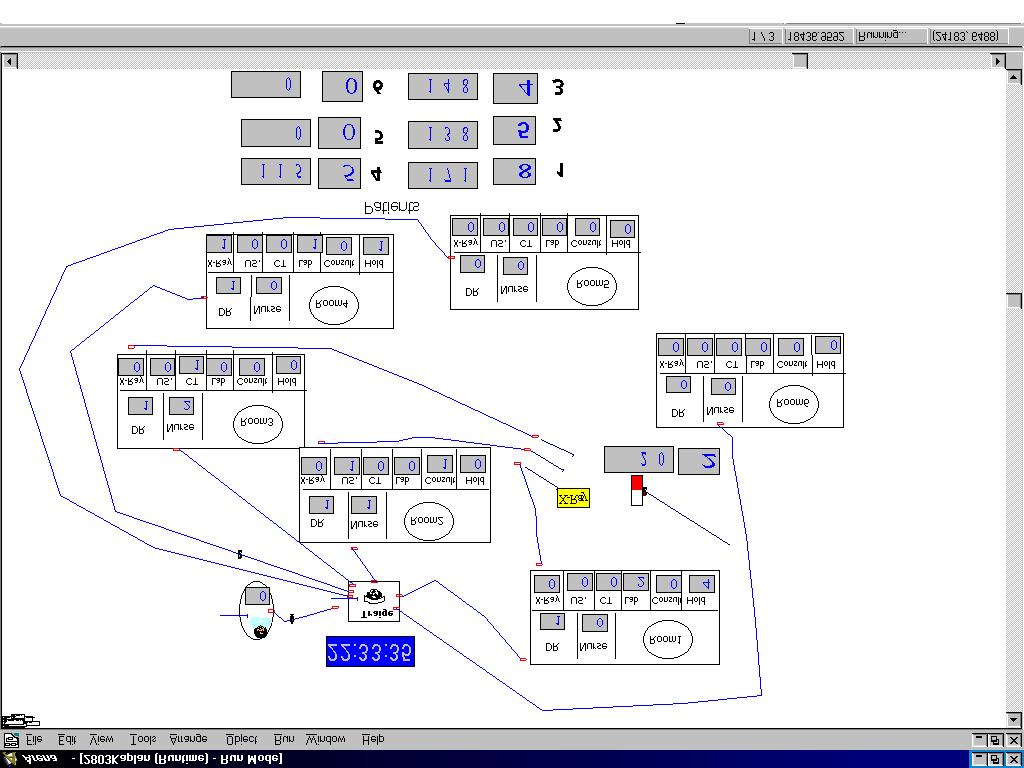
Task: Open the Edit menu
Action: coord(67,739)
